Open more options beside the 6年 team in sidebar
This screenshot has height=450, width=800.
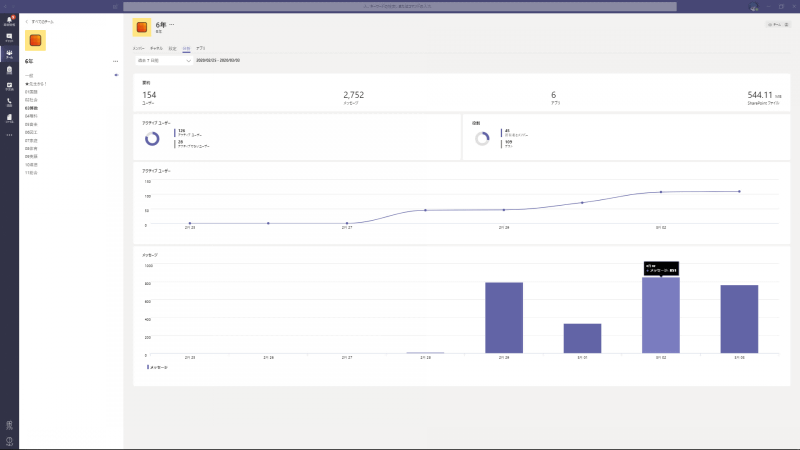point(116,61)
